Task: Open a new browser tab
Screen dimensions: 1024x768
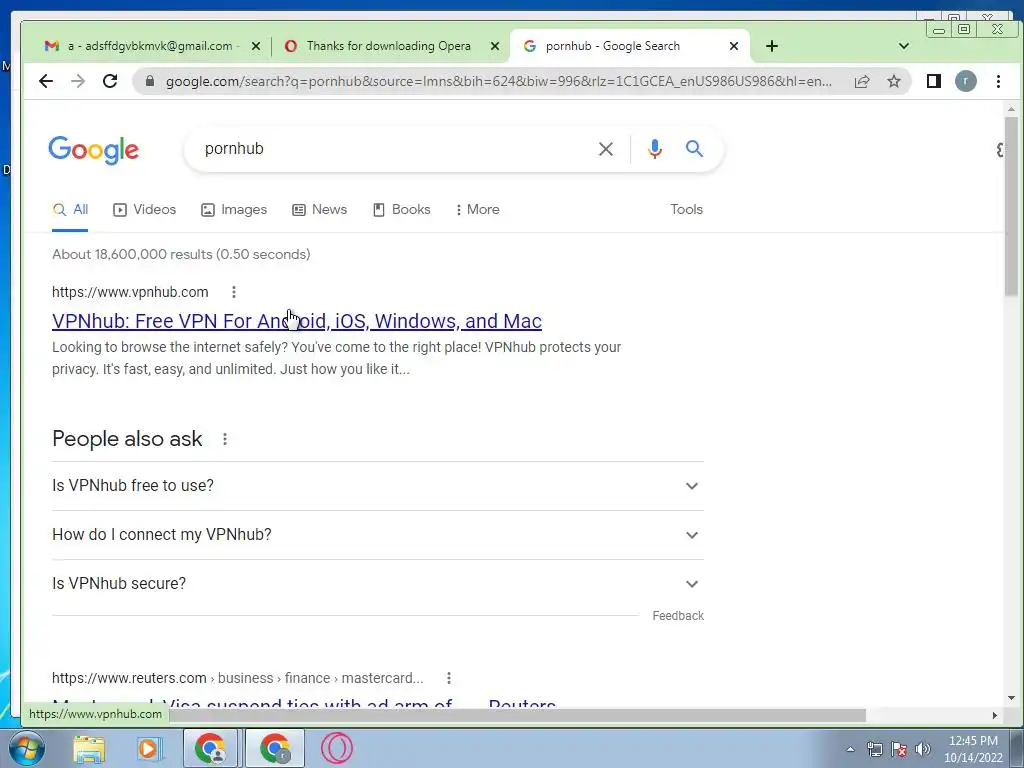Action: tap(772, 46)
